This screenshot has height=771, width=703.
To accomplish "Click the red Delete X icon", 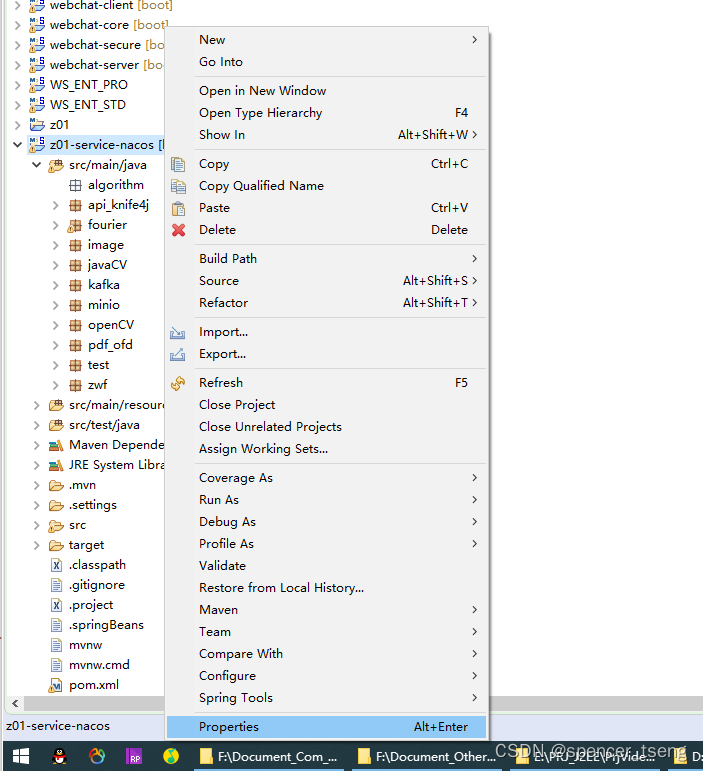I will pyautogui.click(x=178, y=230).
